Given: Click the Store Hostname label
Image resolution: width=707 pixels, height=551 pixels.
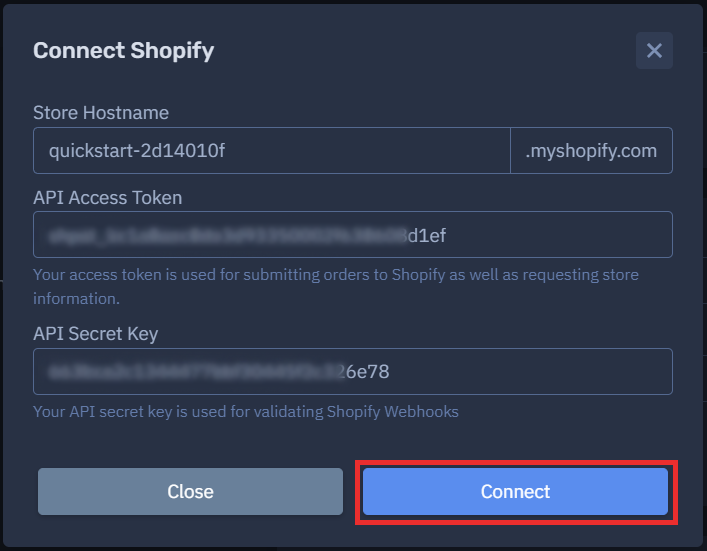Looking at the screenshot, I should pyautogui.click(x=100, y=112).
